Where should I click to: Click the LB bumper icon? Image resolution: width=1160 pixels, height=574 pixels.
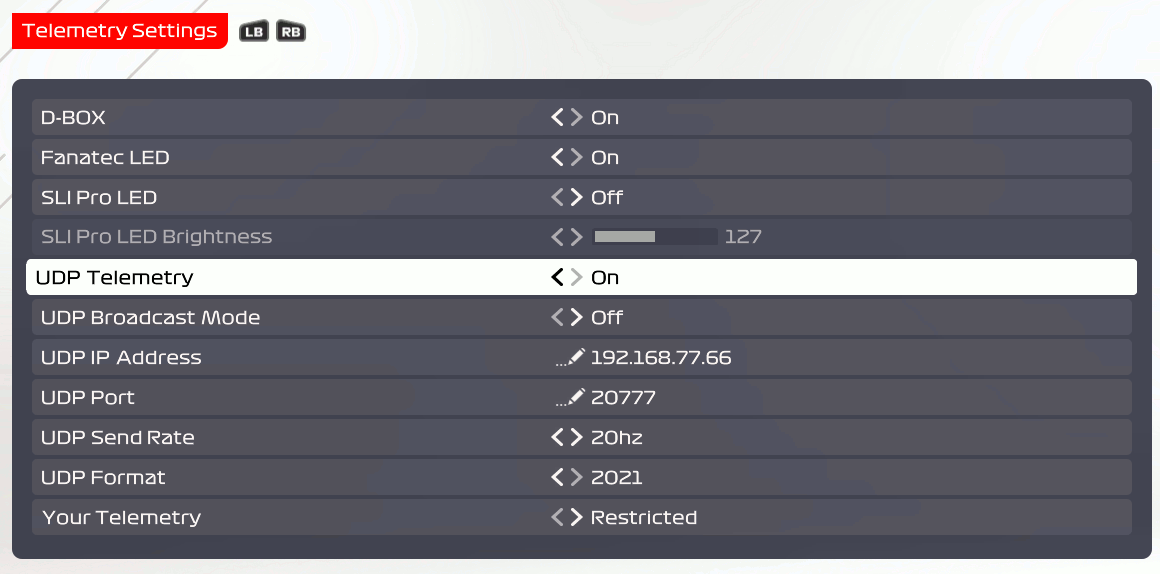(x=254, y=31)
